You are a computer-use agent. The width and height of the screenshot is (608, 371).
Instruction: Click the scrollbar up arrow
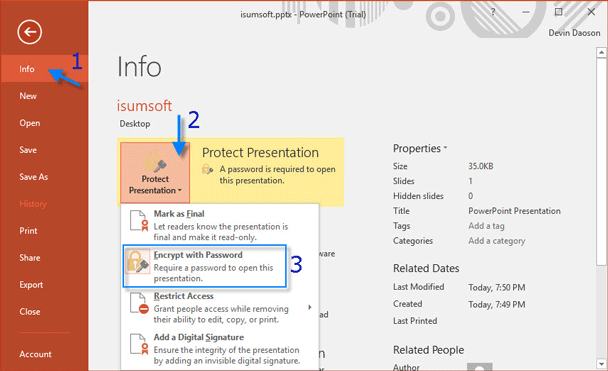[x=601, y=52]
